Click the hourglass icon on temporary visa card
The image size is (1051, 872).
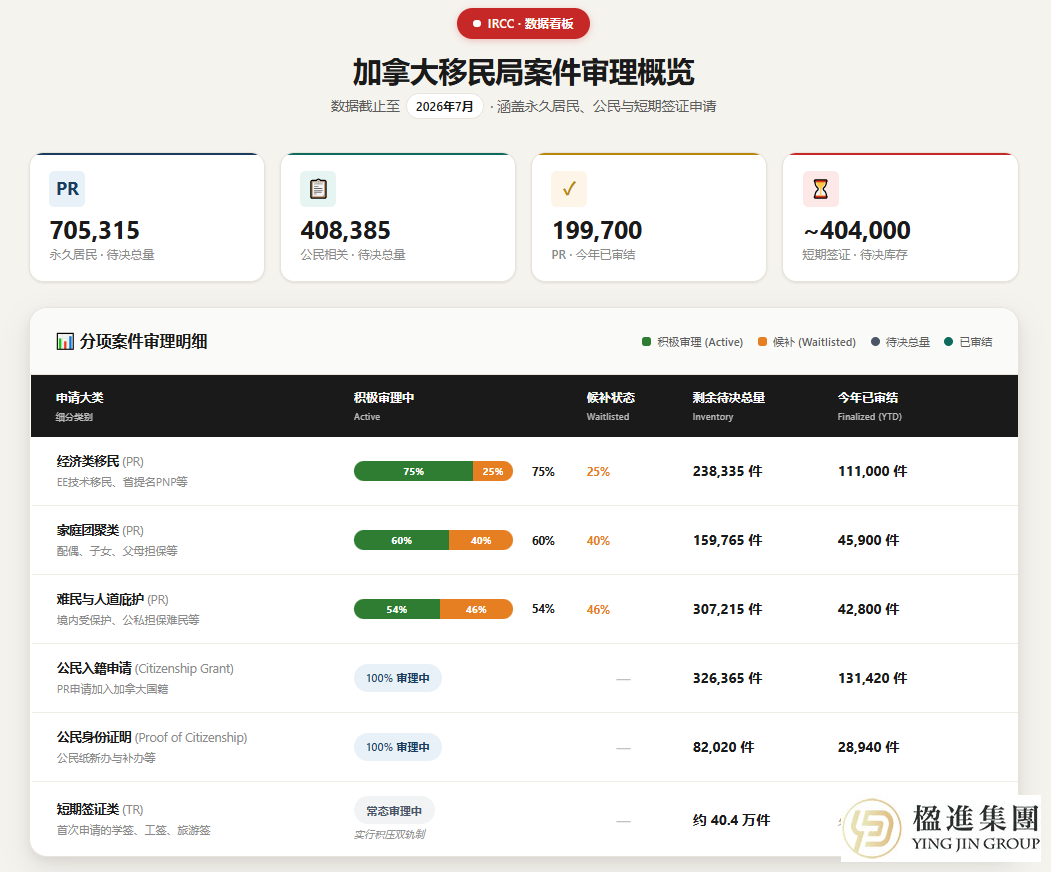(820, 189)
